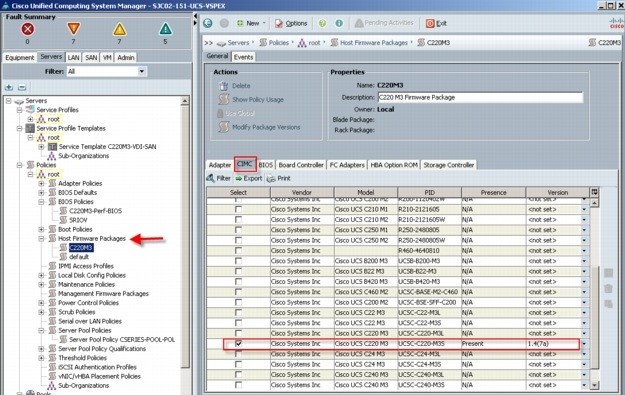
Task: Click the green back navigation arrow
Action: [208, 23]
